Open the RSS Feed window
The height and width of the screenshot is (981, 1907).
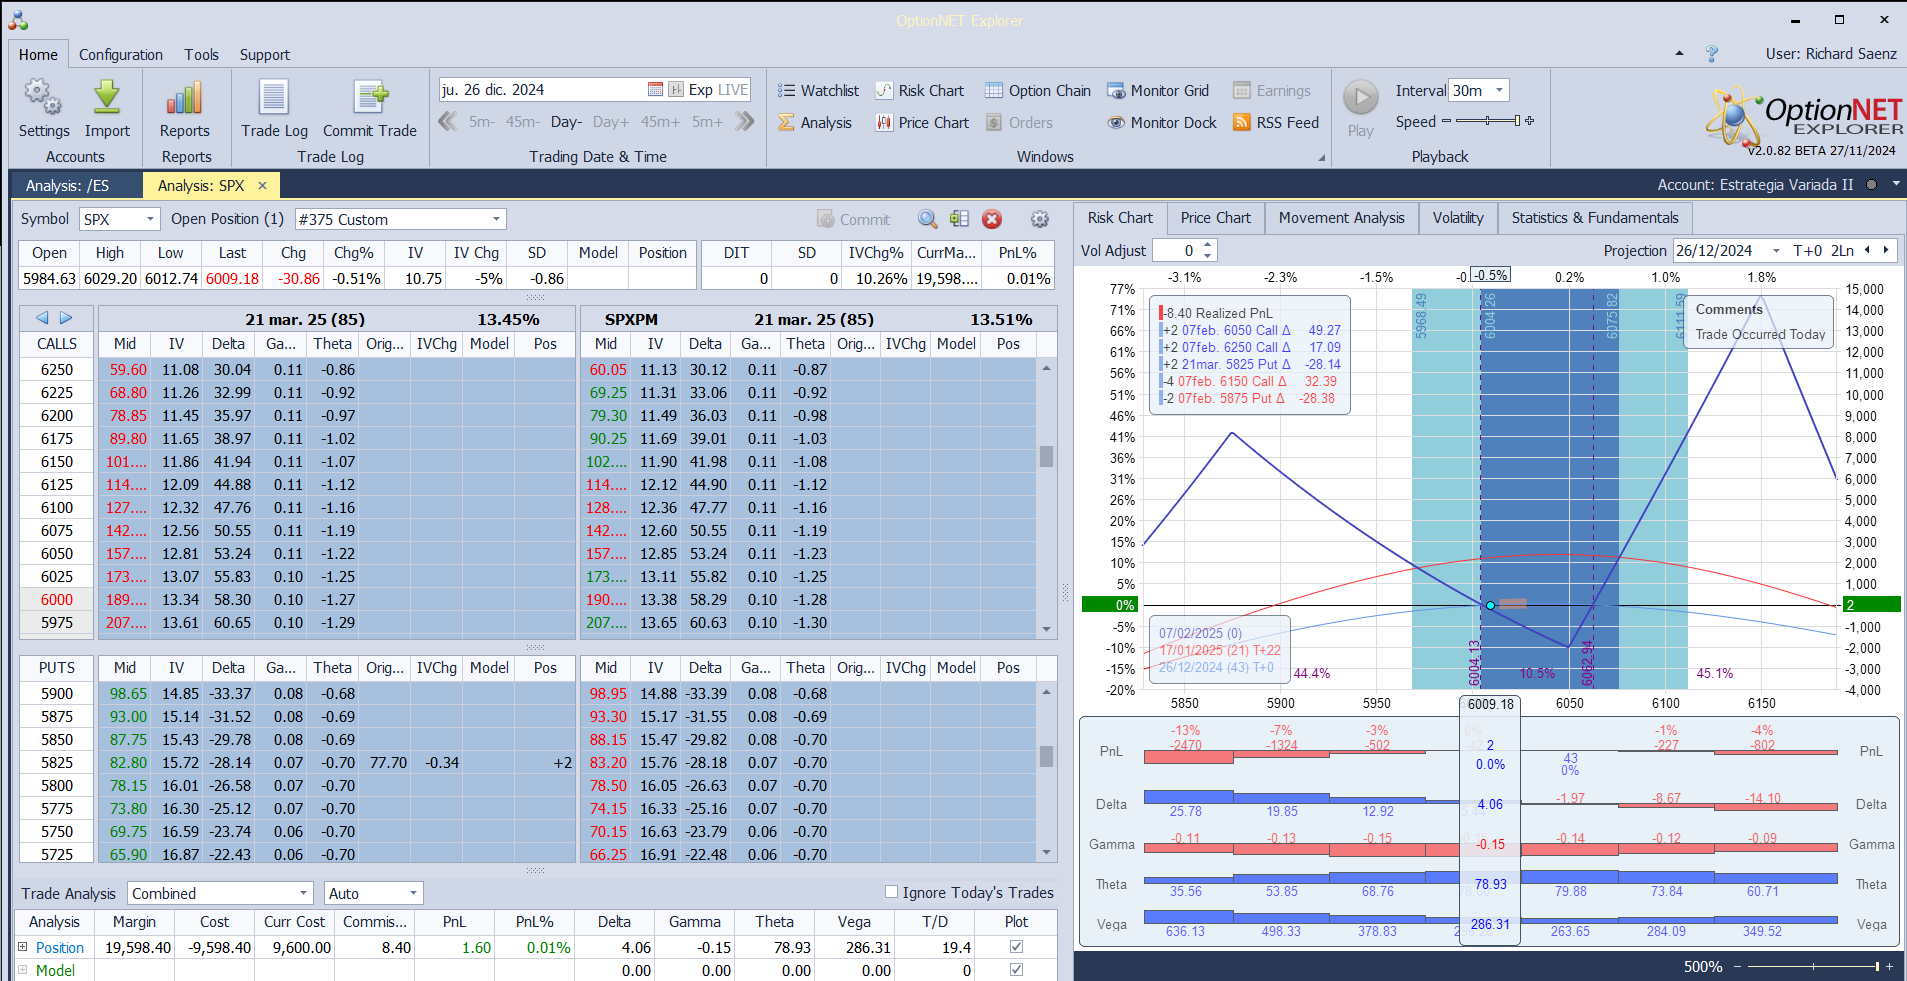tap(1275, 123)
